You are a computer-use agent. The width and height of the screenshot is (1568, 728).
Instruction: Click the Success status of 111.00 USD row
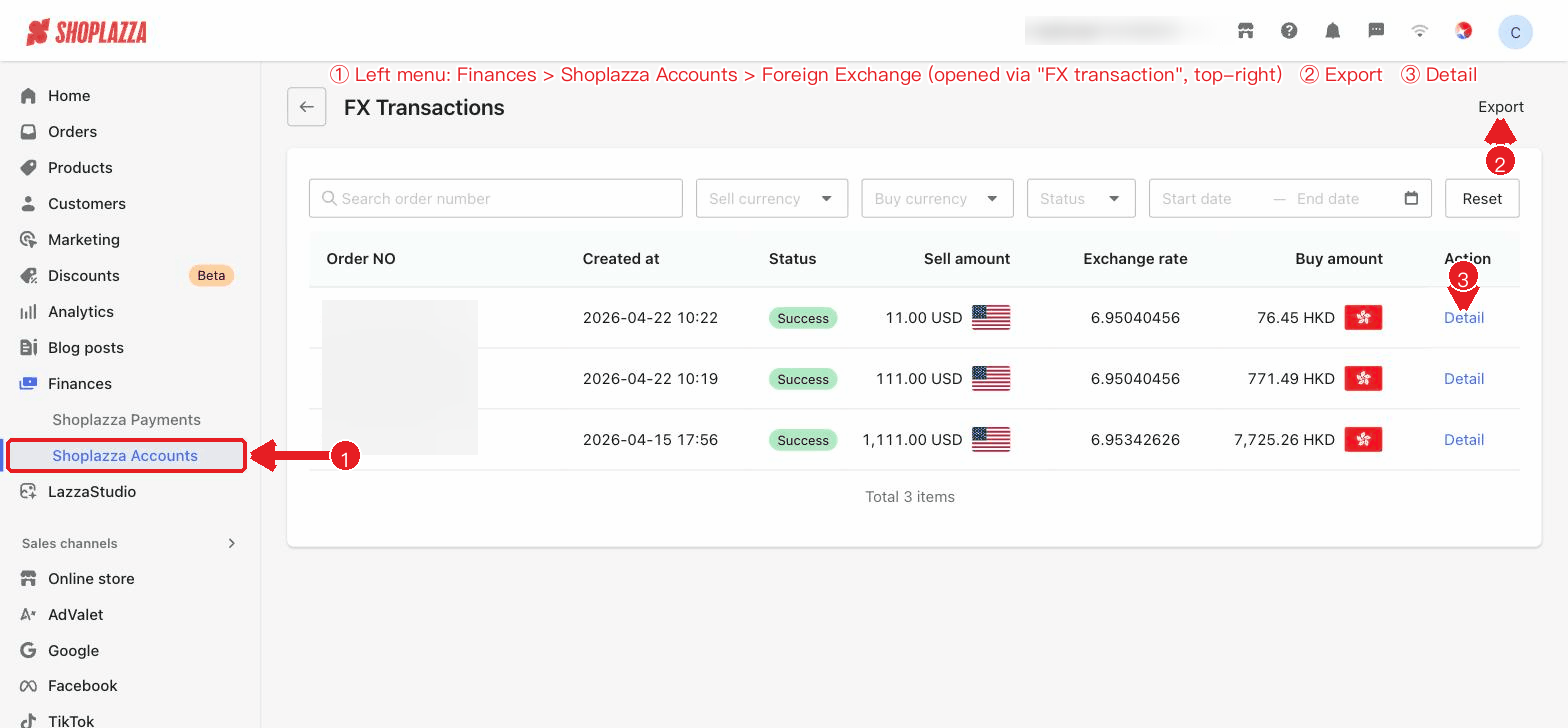coord(803,379)
